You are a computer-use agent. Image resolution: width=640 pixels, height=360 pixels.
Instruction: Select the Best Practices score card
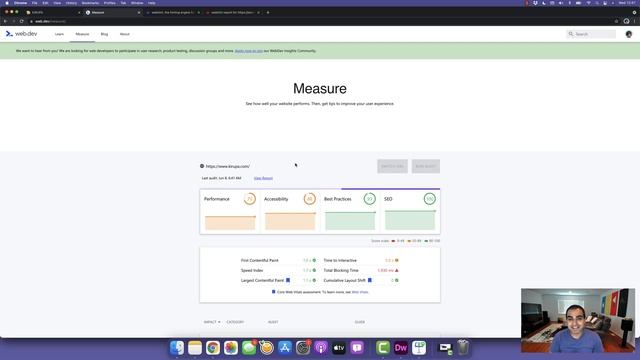tap(350, 212)
